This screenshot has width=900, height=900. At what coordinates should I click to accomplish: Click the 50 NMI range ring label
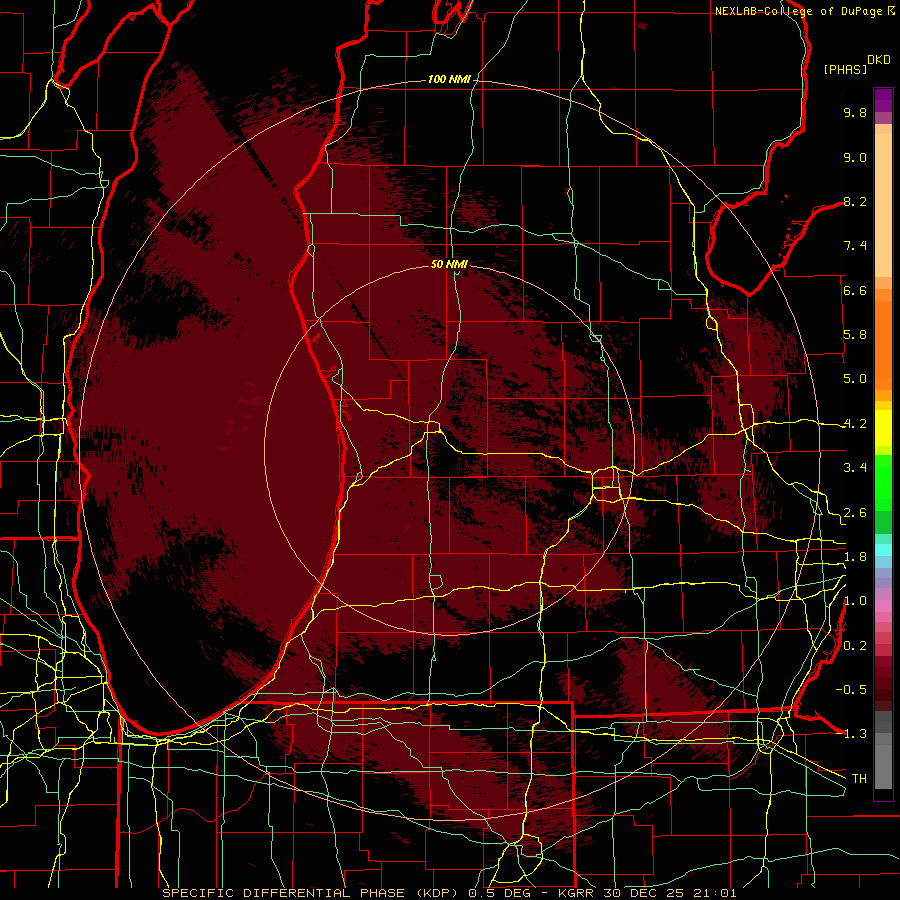449,264
